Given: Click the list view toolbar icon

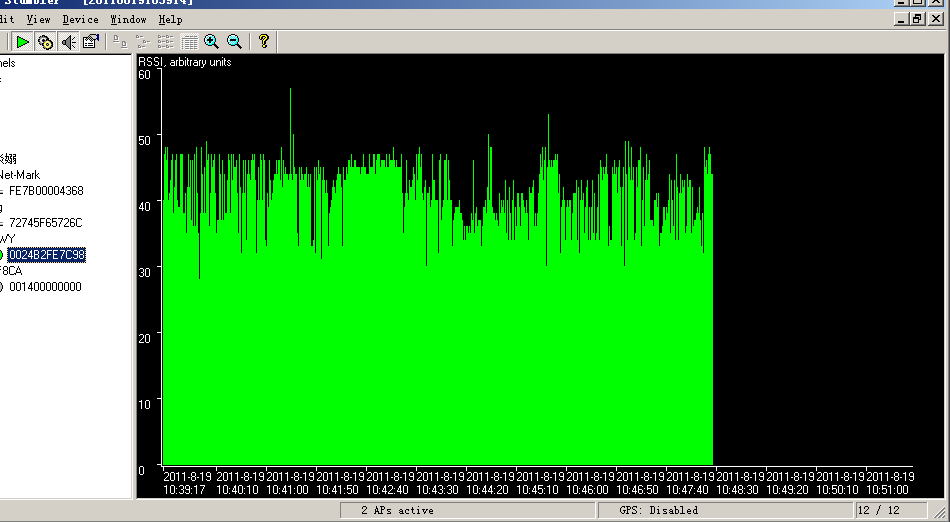Looking at the screenshot, I should click(x=166, y=41).
